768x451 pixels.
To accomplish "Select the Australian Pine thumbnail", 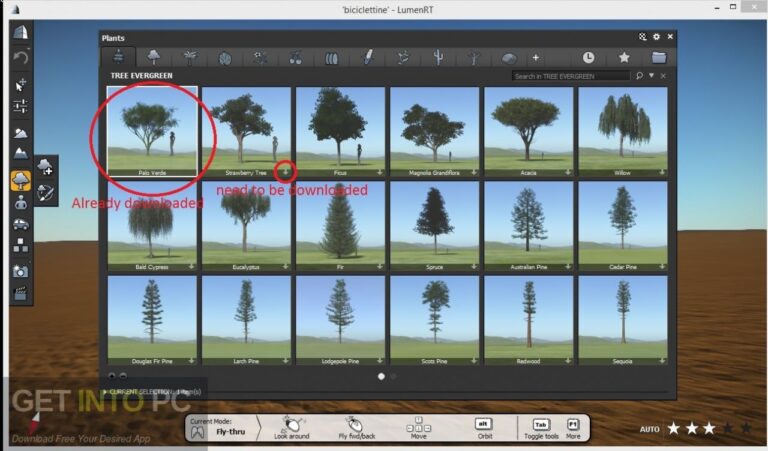I will click(528, 226).
